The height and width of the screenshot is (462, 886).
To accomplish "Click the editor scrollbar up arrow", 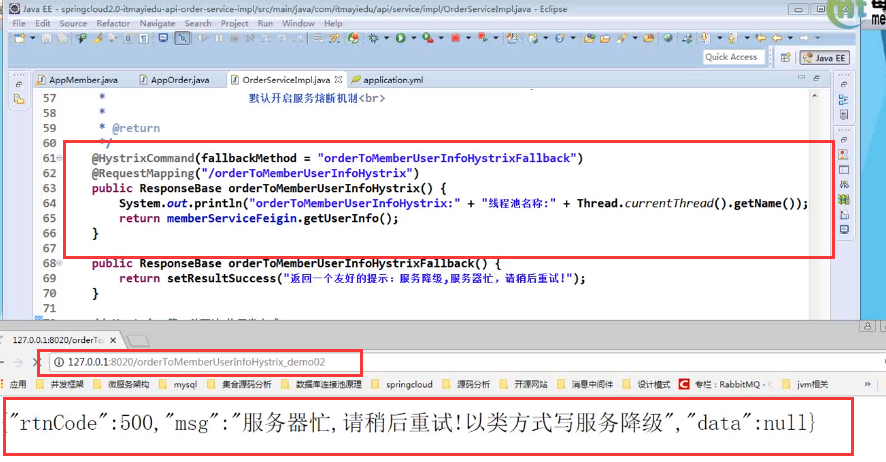I will [815, 96].
